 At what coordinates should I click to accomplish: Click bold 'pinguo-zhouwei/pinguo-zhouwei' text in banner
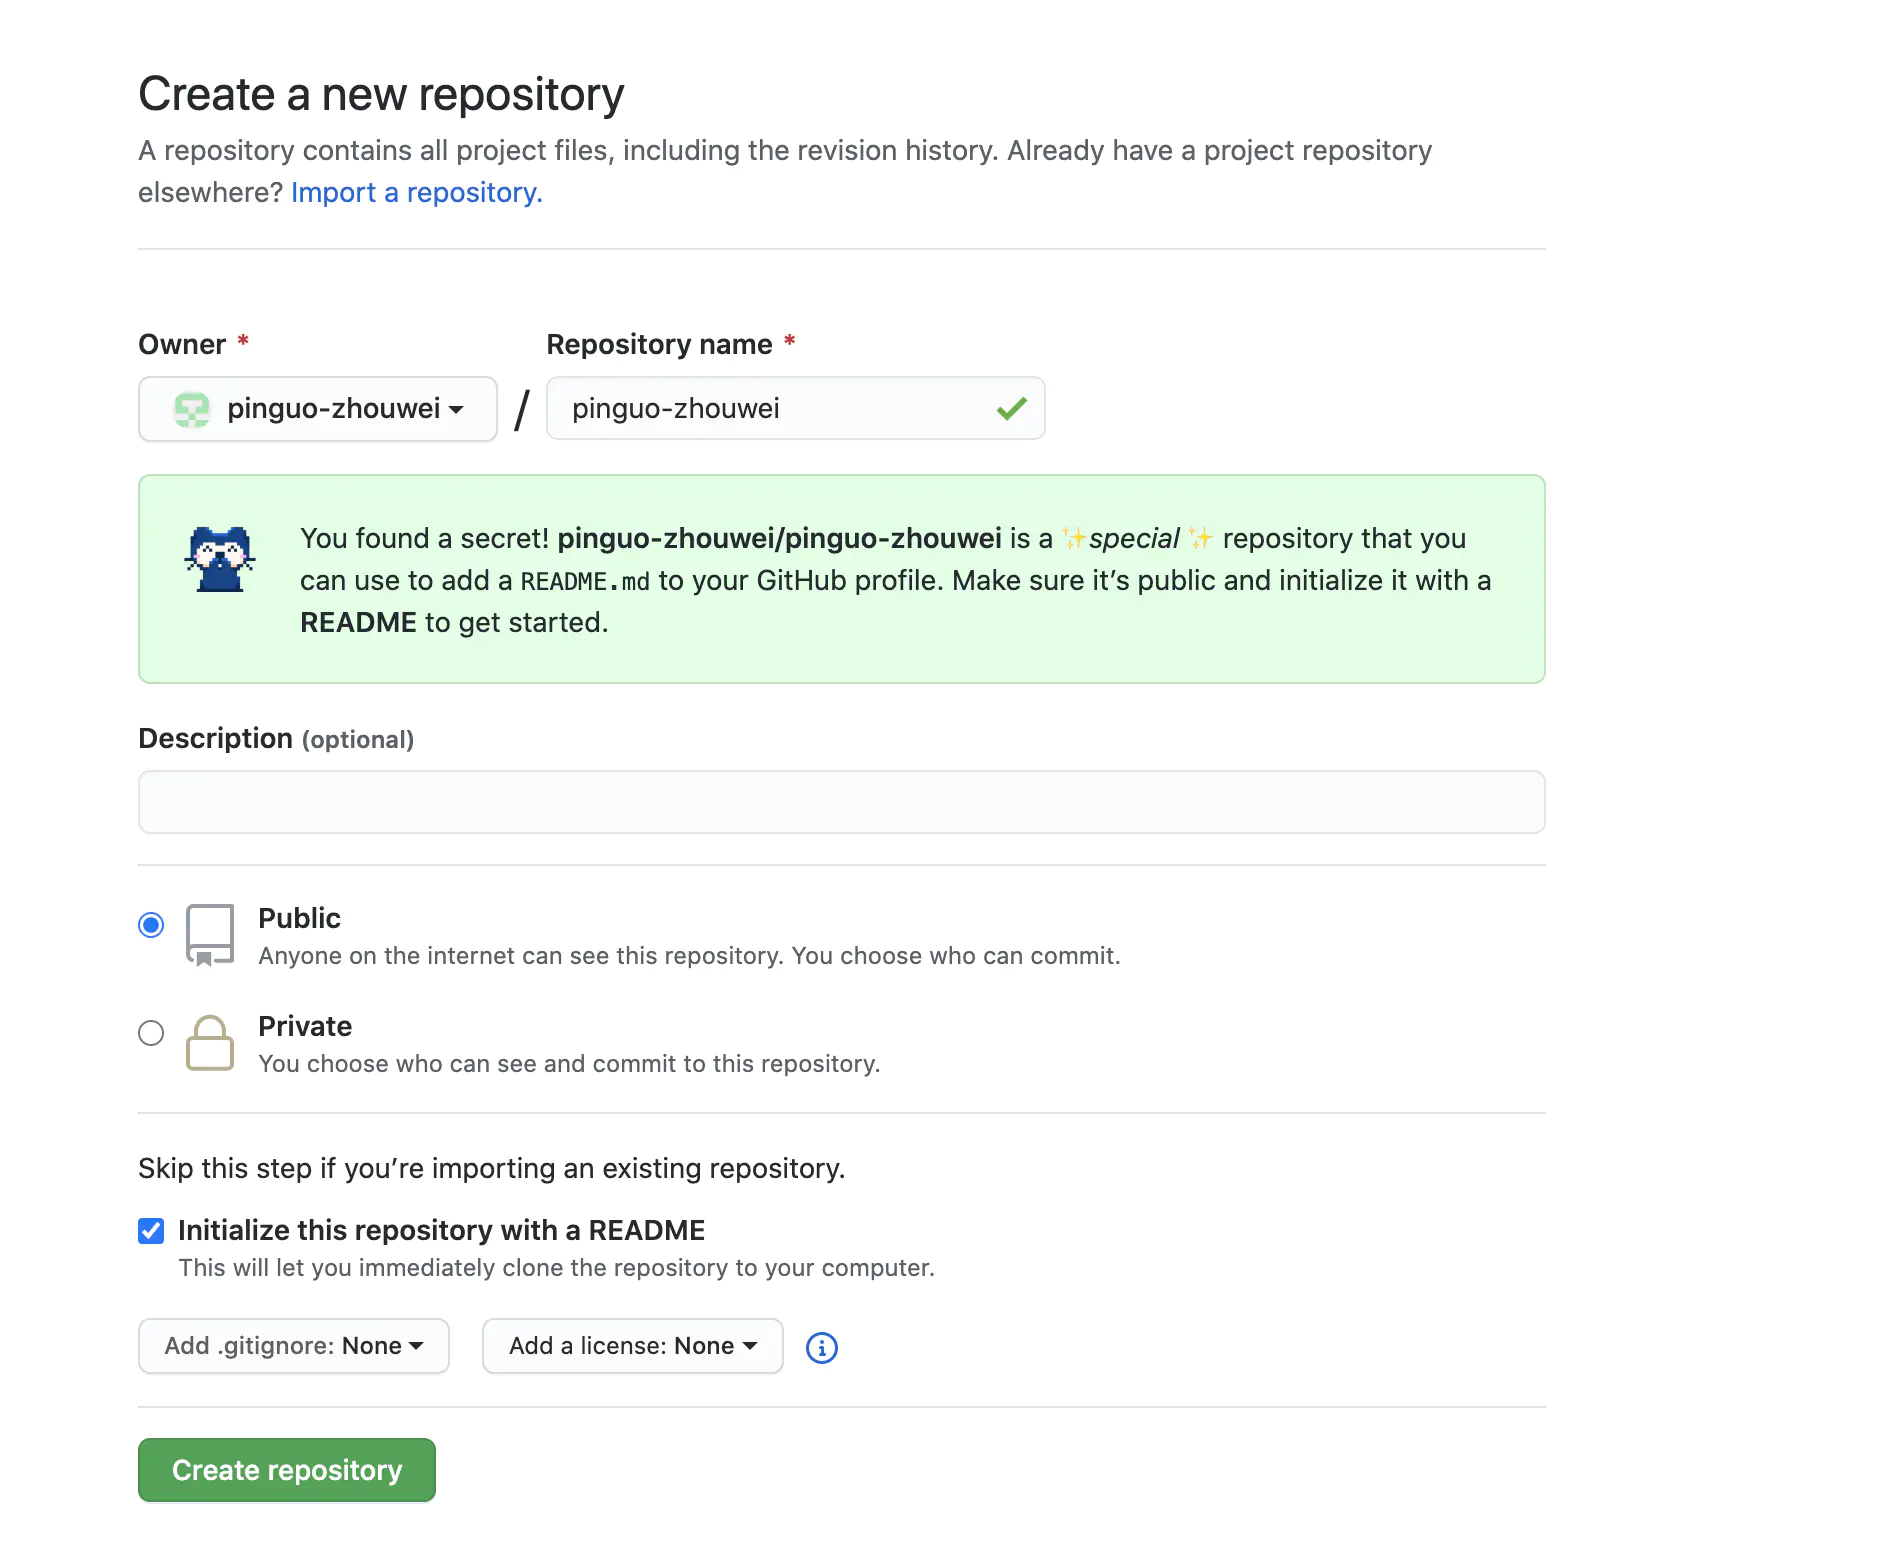[x=779, y=538]
